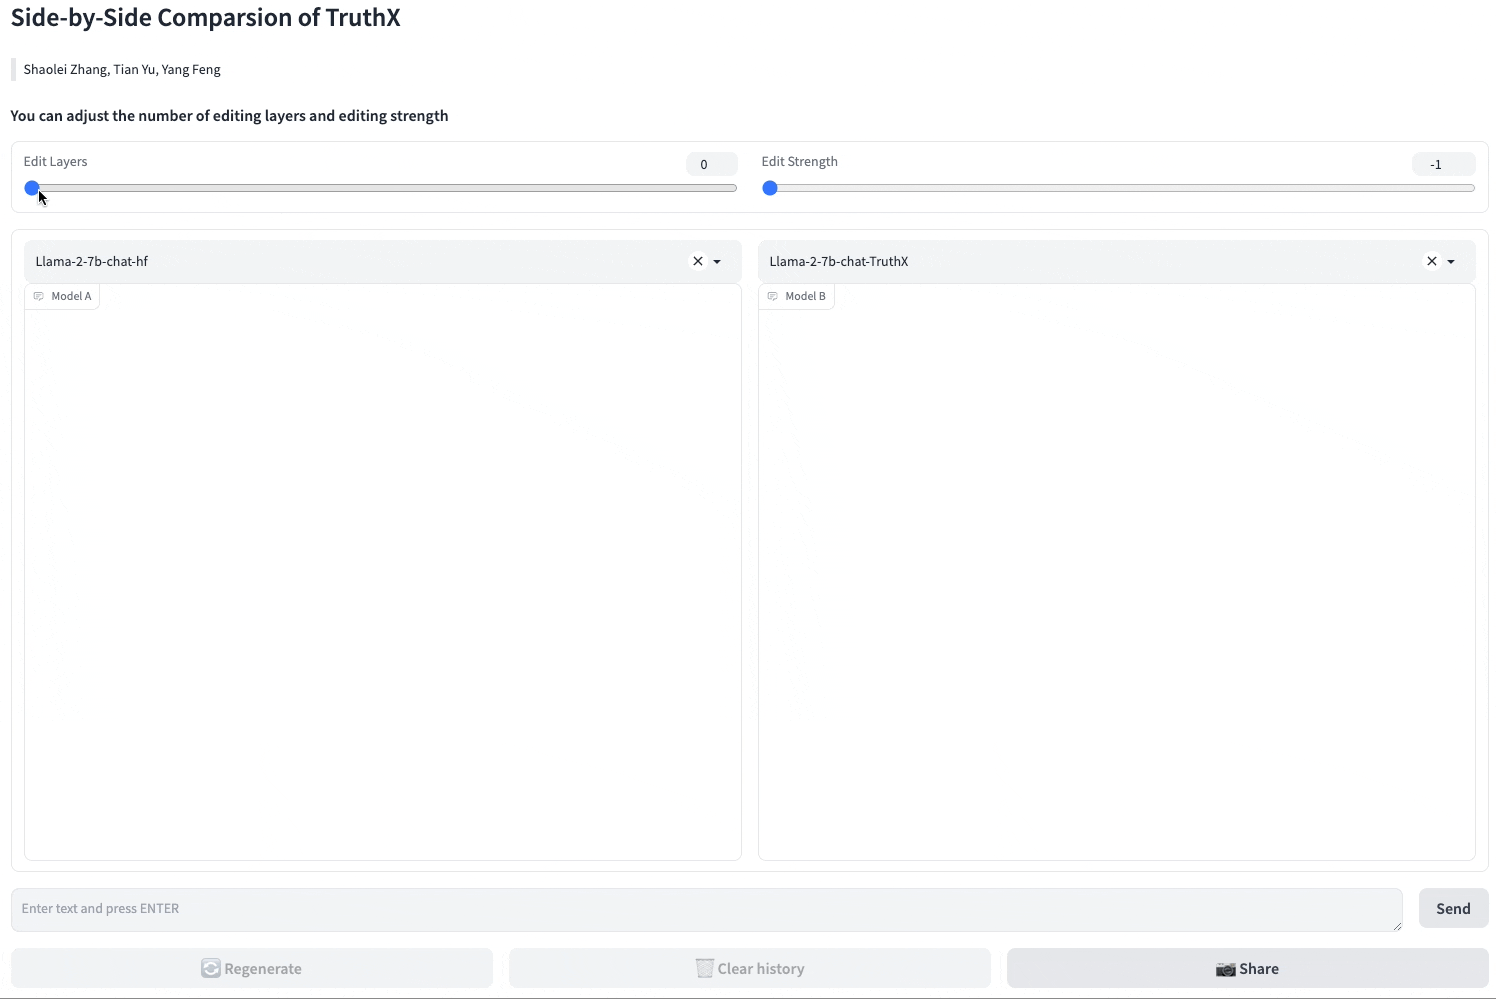Expand the Llama-2-7b-chat-hf dropdown arrow

point(717,262)
